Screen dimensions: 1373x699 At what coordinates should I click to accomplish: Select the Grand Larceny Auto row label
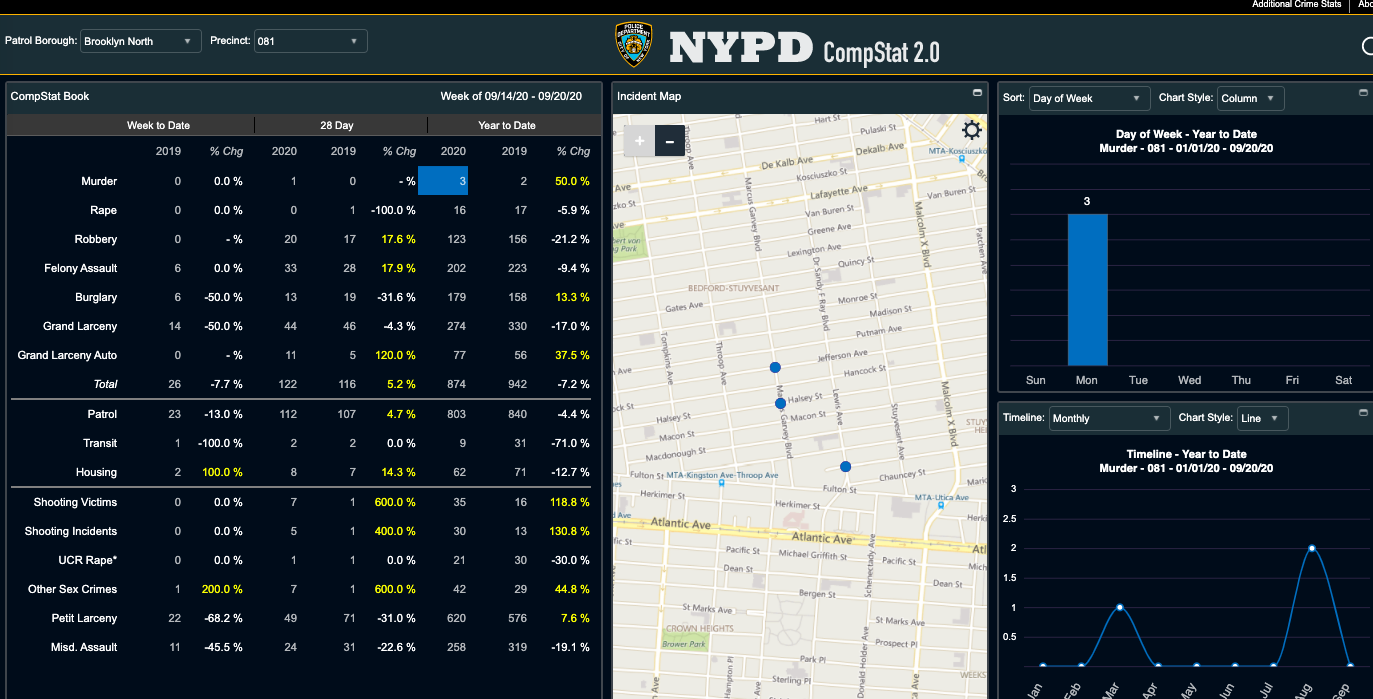click(67, 355)
